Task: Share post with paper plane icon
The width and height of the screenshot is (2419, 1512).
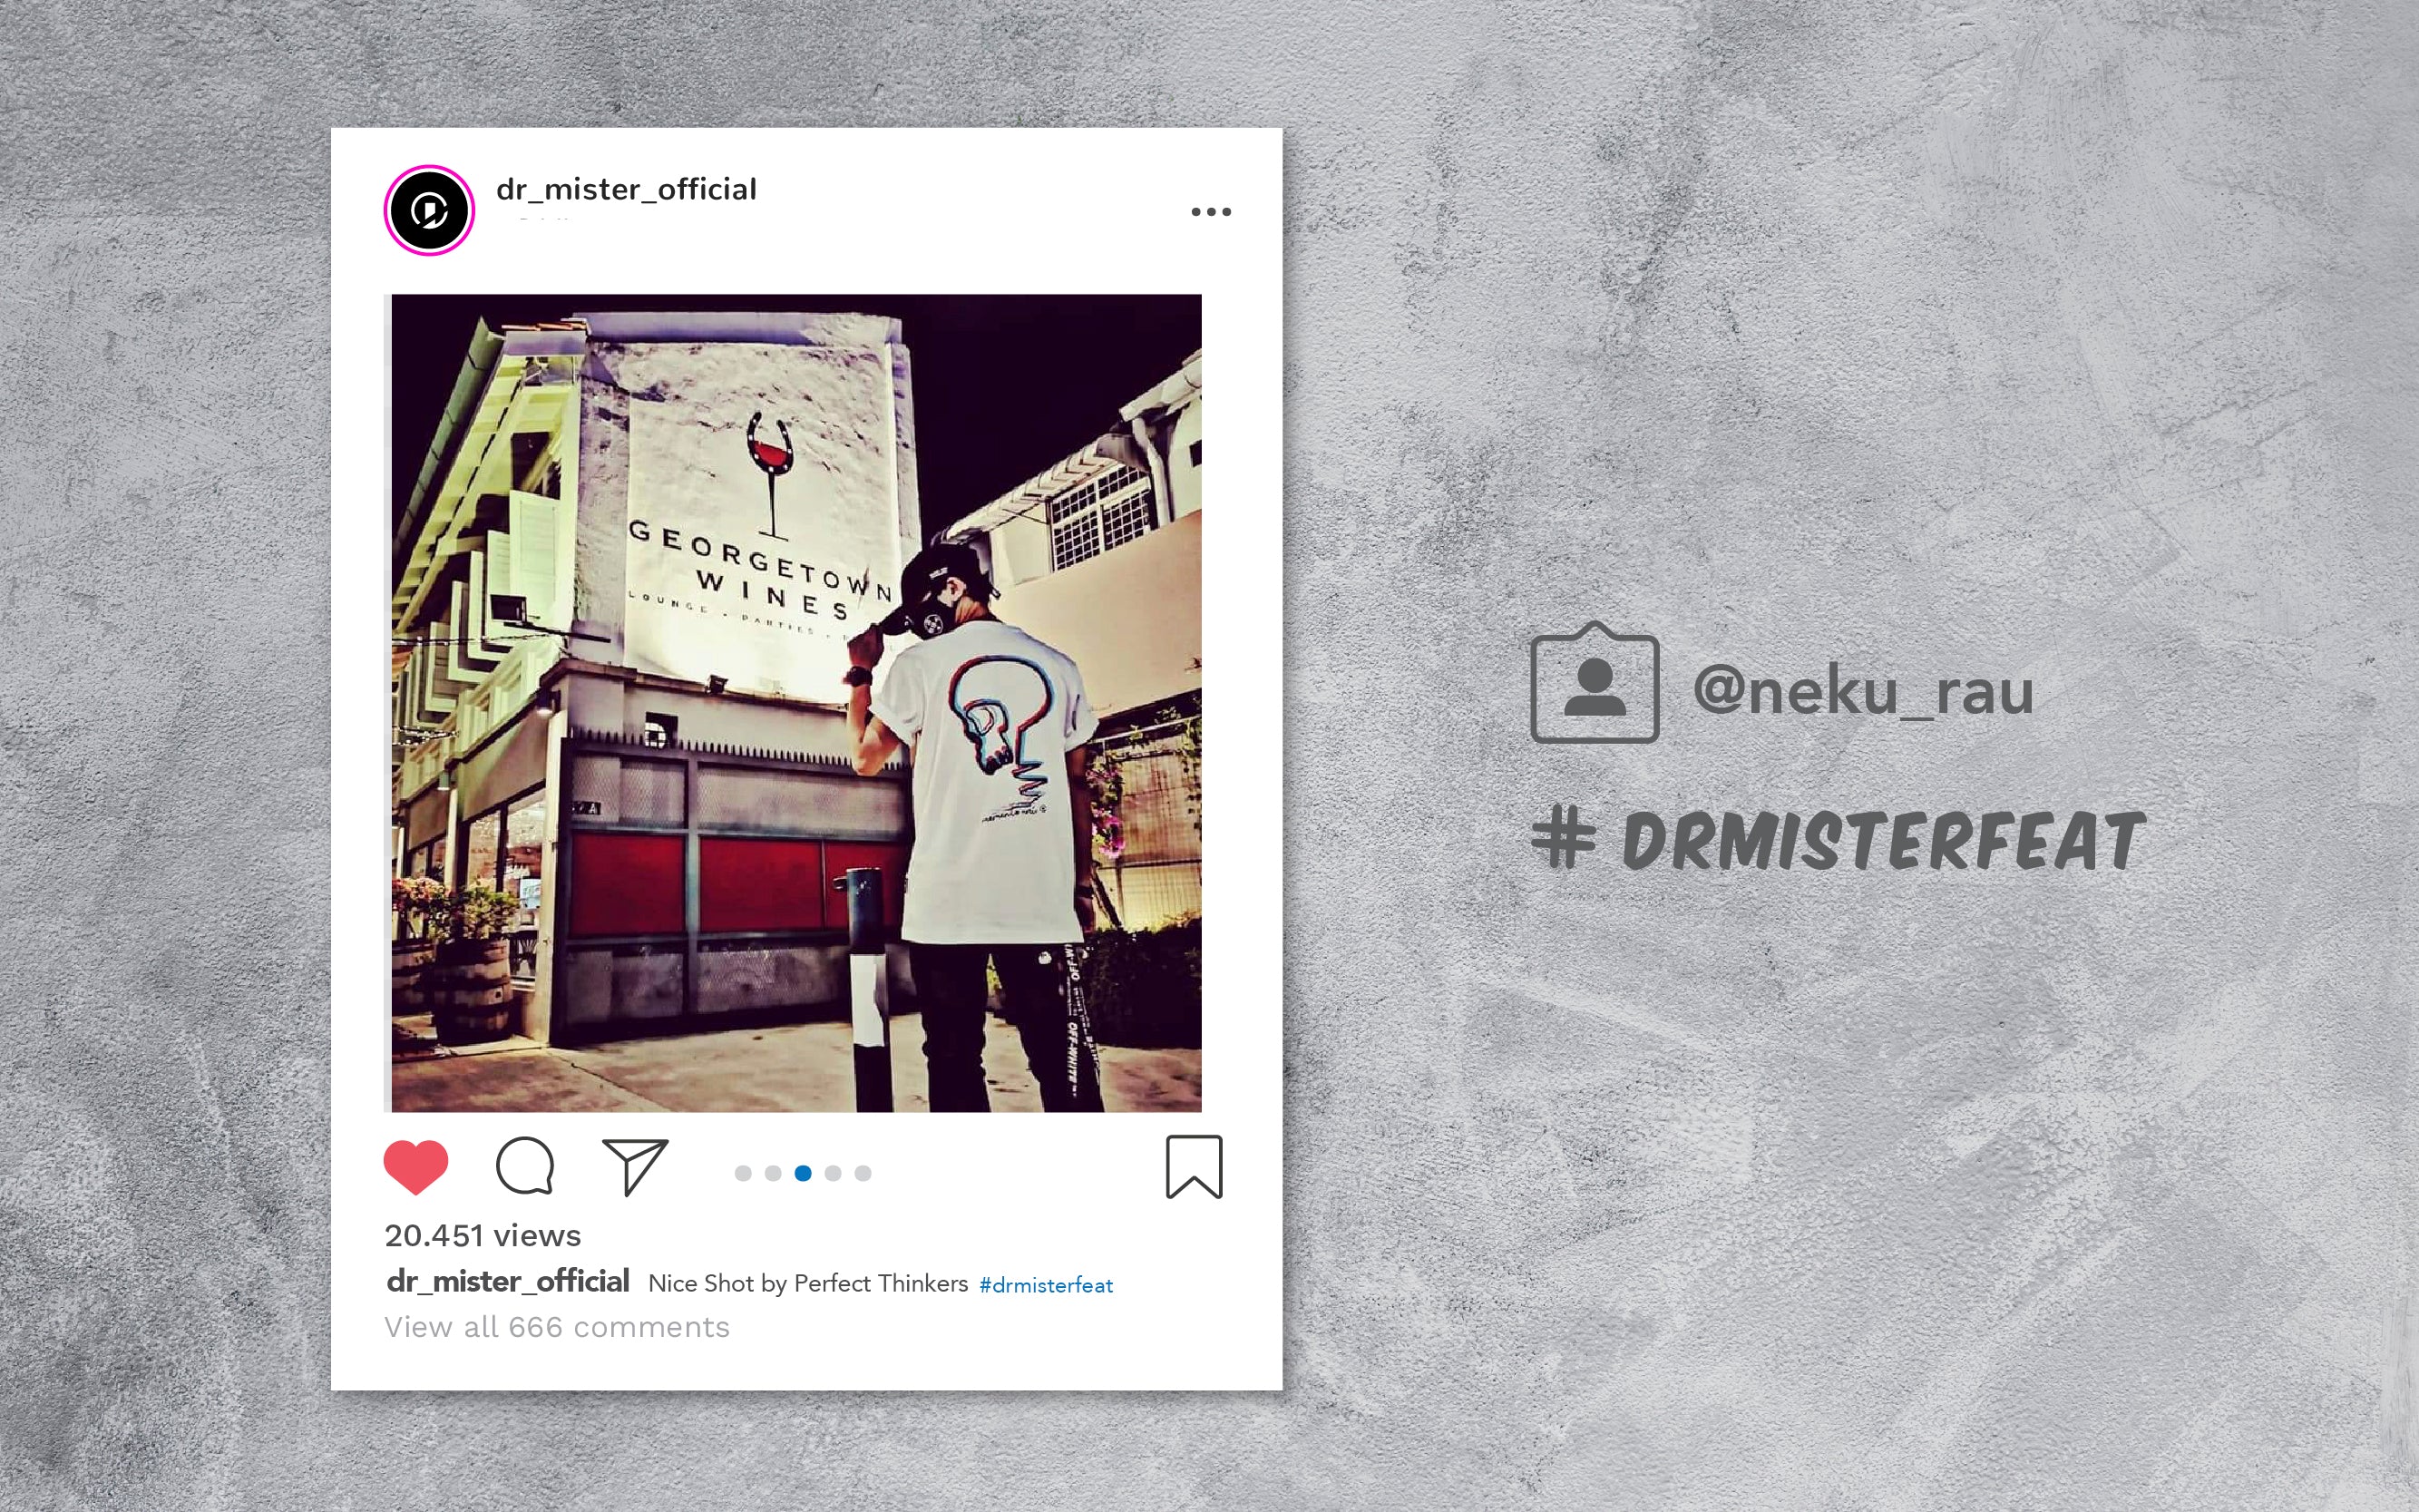Action: 635,1166
